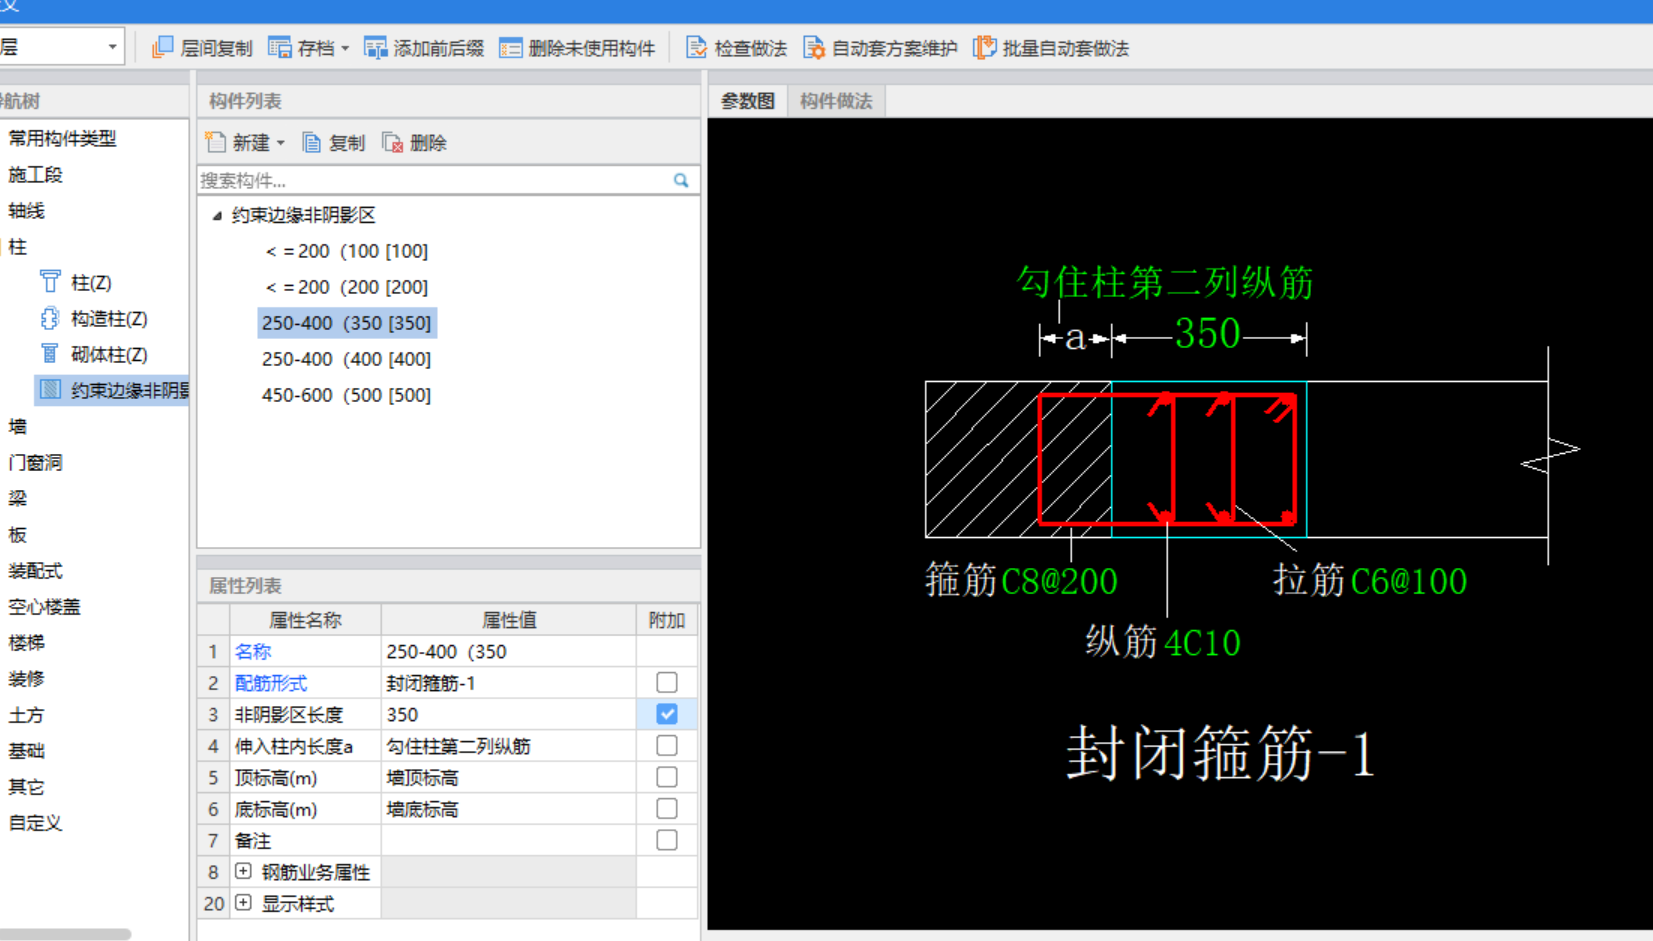Screen dimensions: 1653x941
Task: Select component <=200 (100 [100])
Action: pyautogui.click(x=347, y=251)
